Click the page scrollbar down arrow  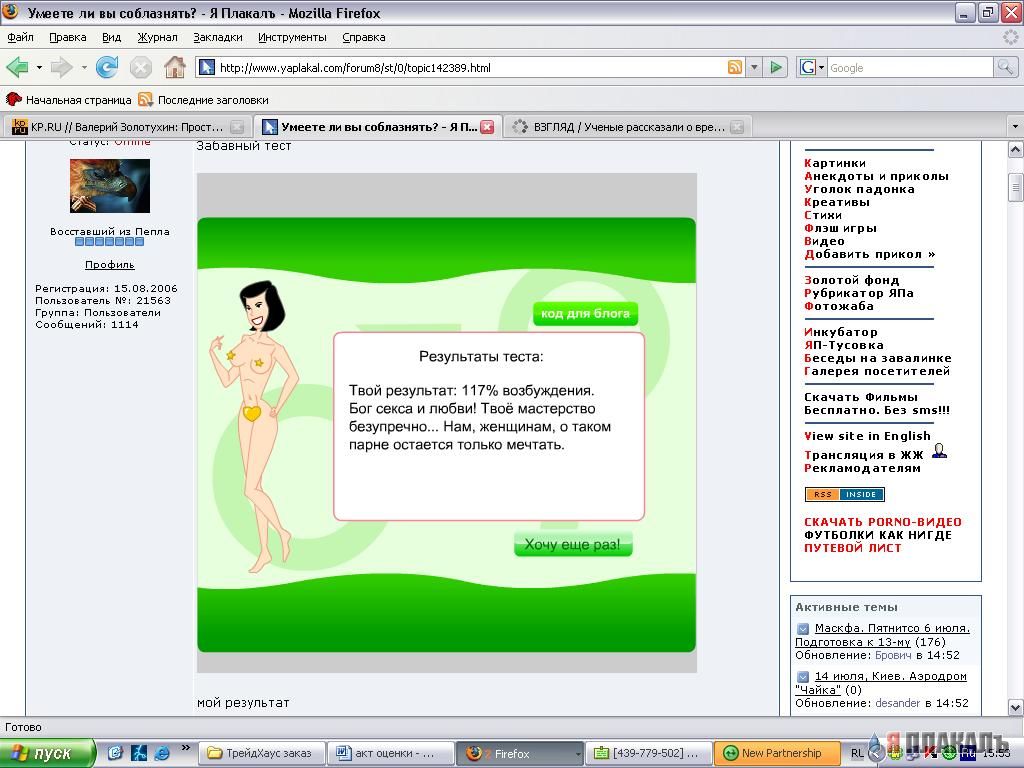coord(1015,707)
